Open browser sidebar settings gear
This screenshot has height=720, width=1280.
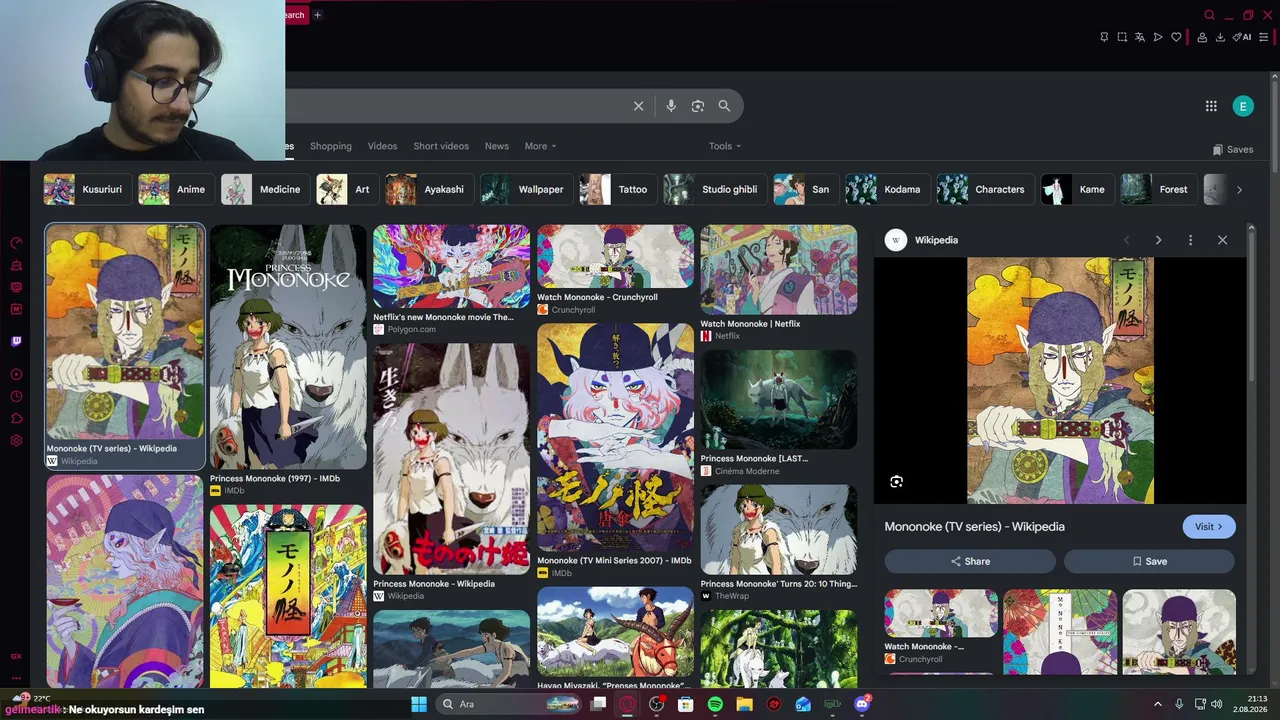coord(16,441)
